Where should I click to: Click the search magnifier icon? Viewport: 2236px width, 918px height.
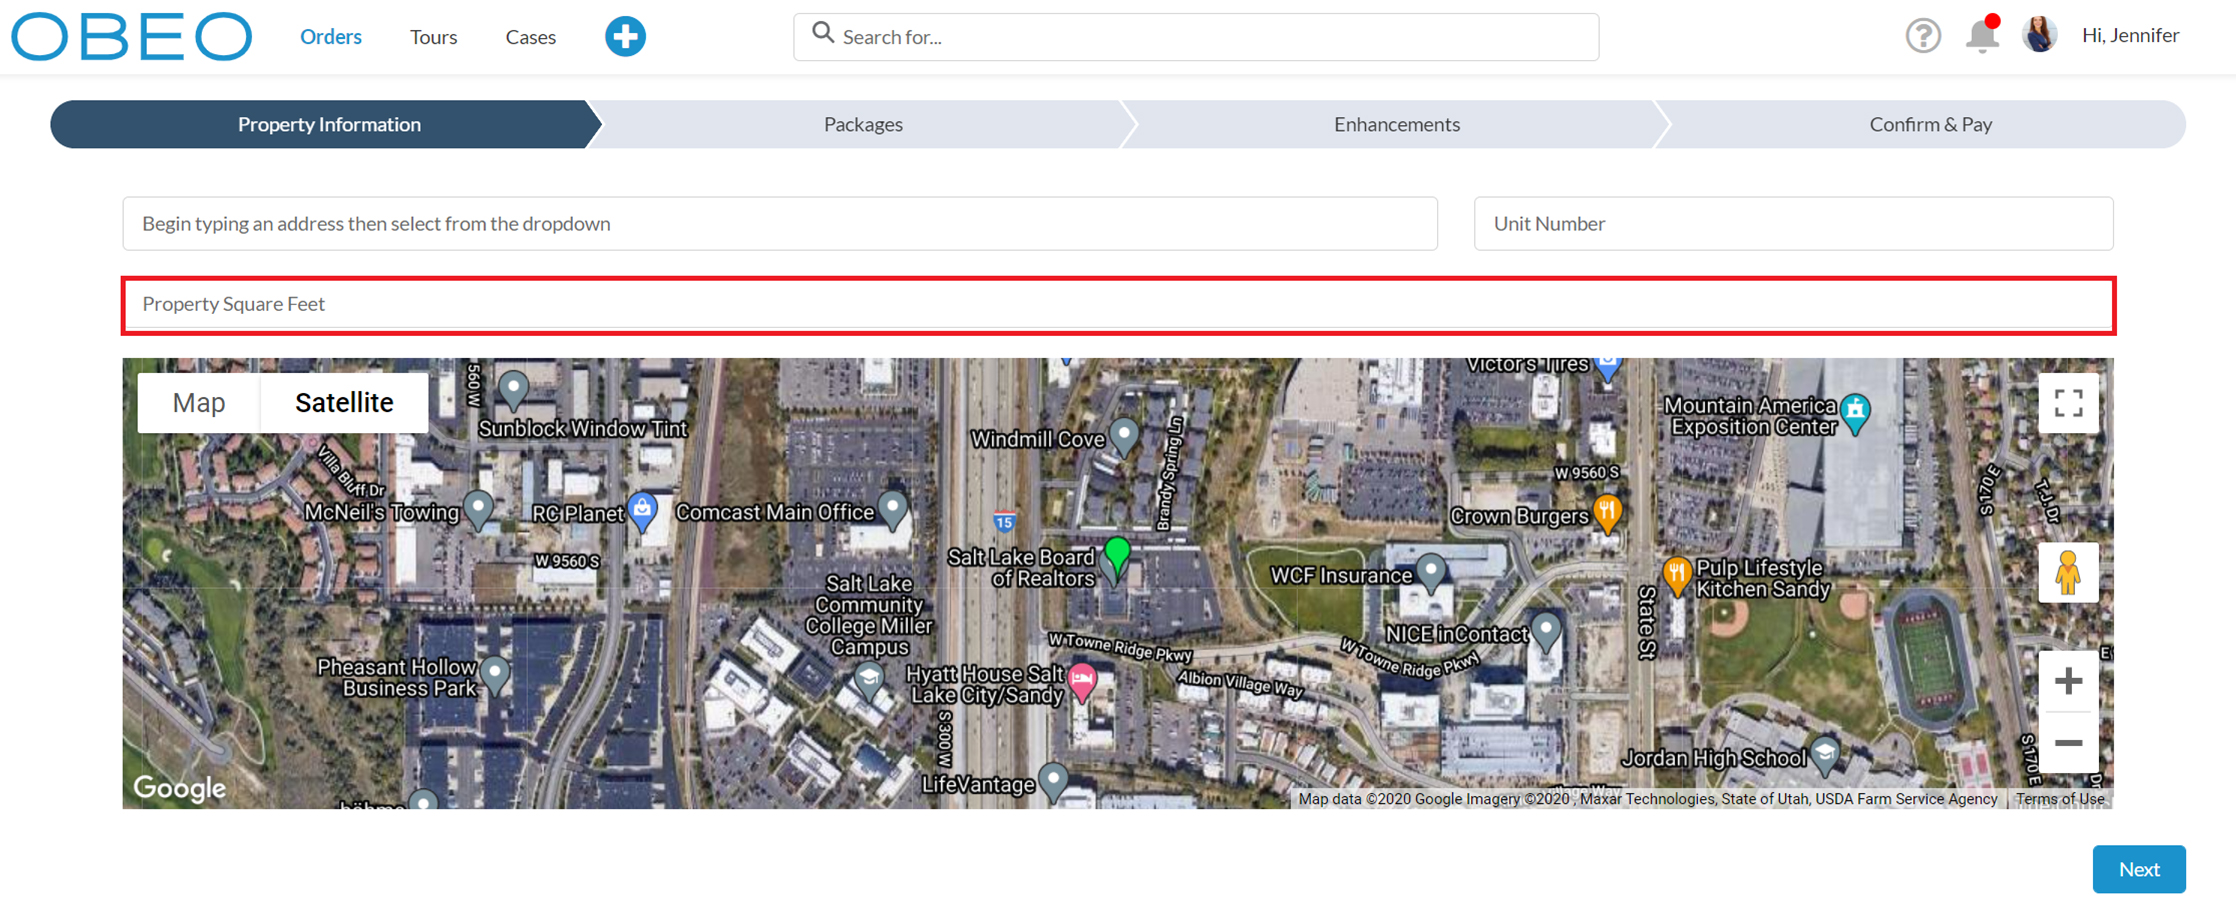click(x=822, y=33)
